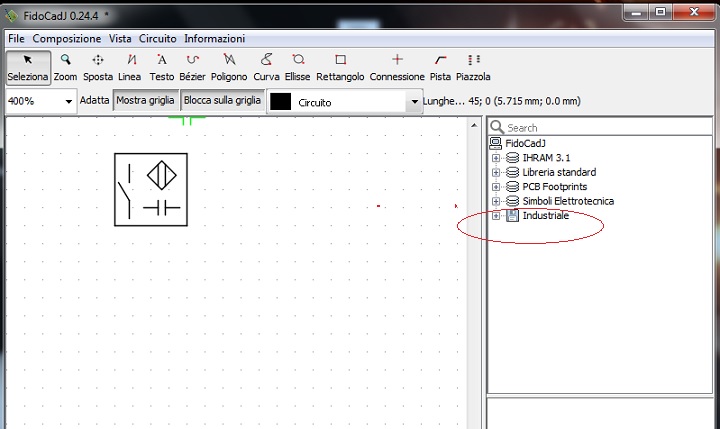Activate the Bézier curve tool
This screenshot has width=720, height=429.
click(192, 67)
